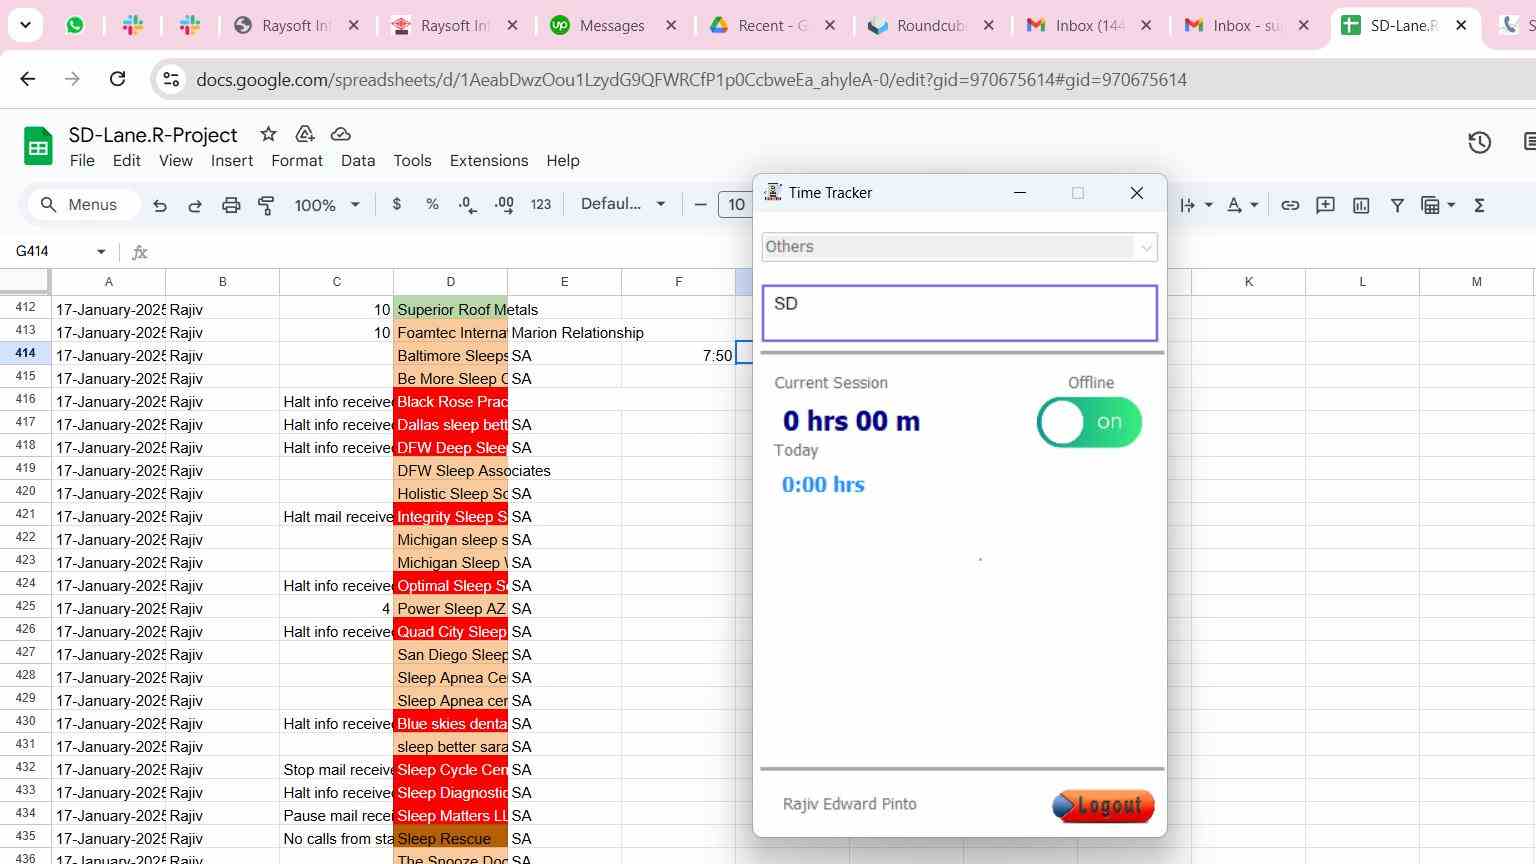Open the Tools menu
The width and height of the screenshot is (1536, 864).
pos(412,160)
